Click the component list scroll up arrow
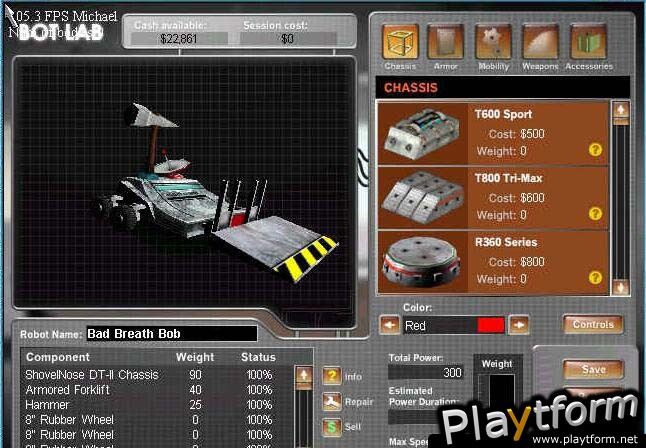 (x=304, y=375)
